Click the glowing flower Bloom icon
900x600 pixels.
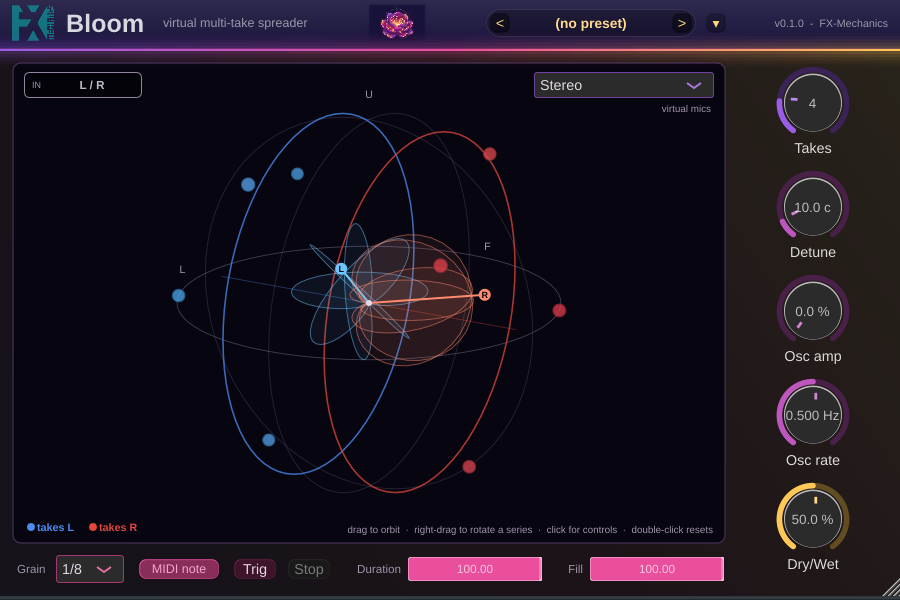(x=397, y=24)
